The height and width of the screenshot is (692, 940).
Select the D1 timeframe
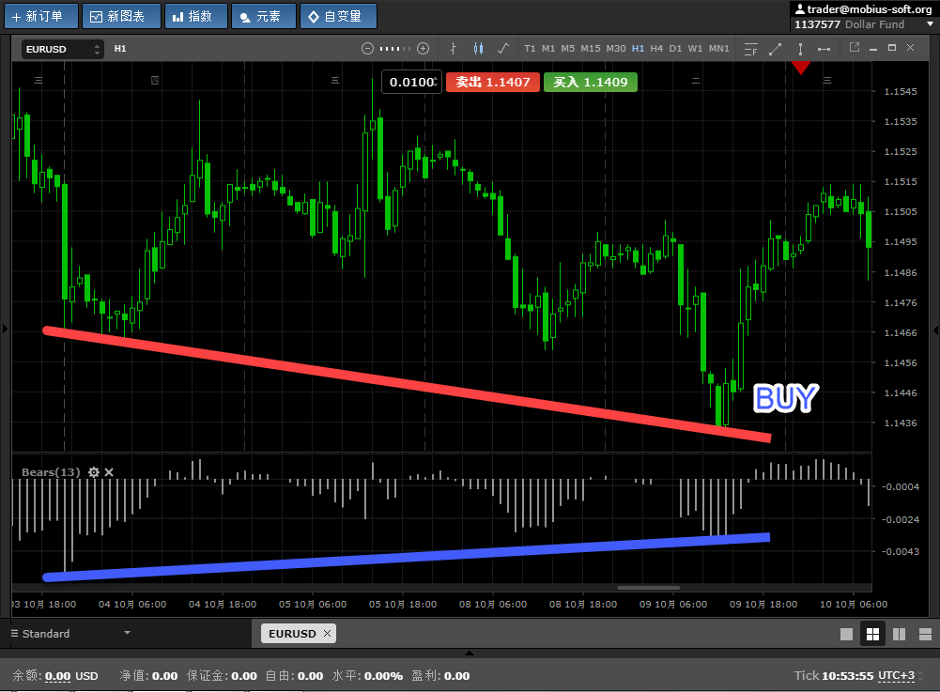tap(675, 48)
